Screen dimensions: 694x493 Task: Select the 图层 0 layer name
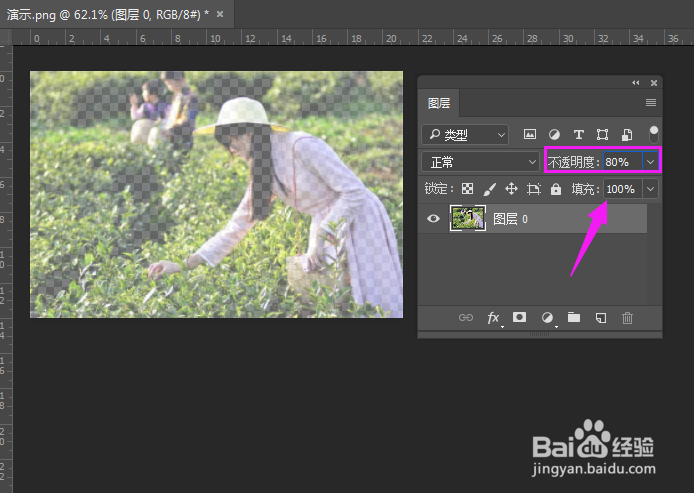(510, 219)
